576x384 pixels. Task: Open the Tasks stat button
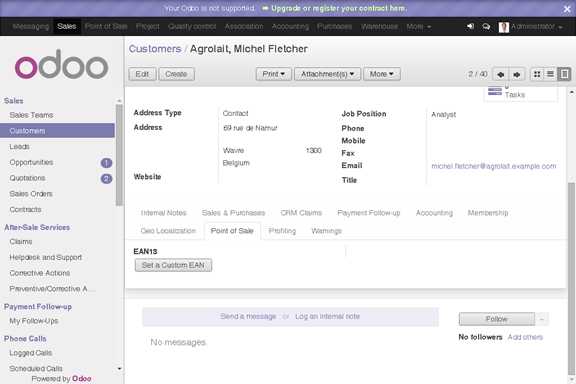(x=521, y=93)
